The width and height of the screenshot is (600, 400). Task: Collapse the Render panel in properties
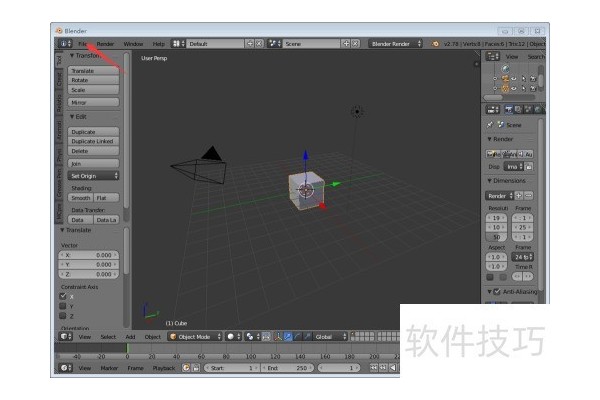click(x=500, y=139)
